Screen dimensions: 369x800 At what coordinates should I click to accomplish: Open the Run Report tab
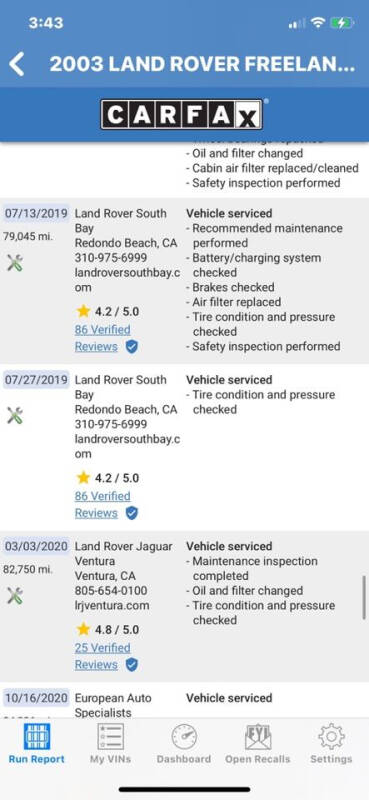(37, 743)
